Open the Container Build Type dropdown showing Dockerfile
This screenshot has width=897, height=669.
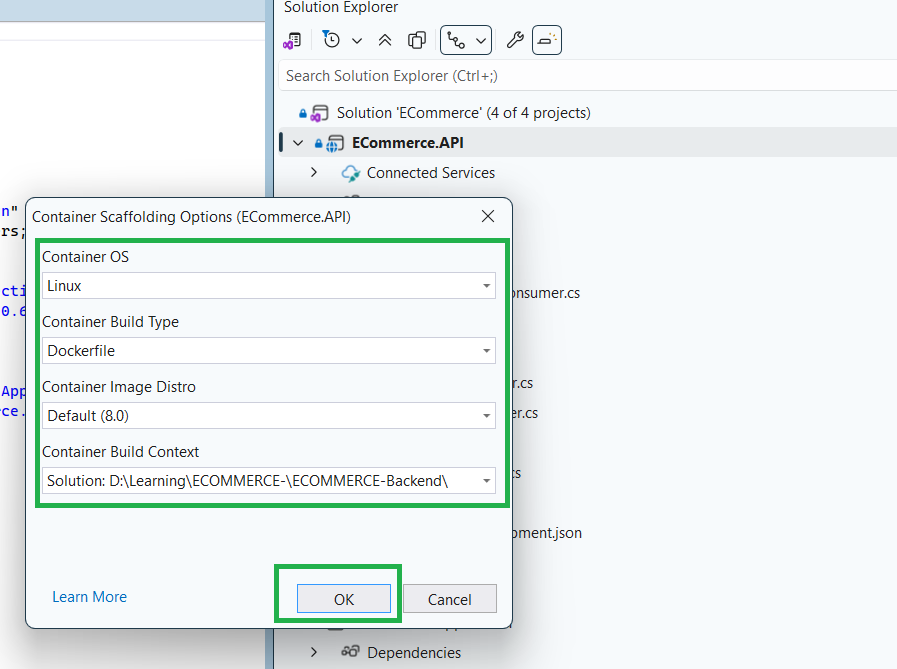[x=268, y=350]
